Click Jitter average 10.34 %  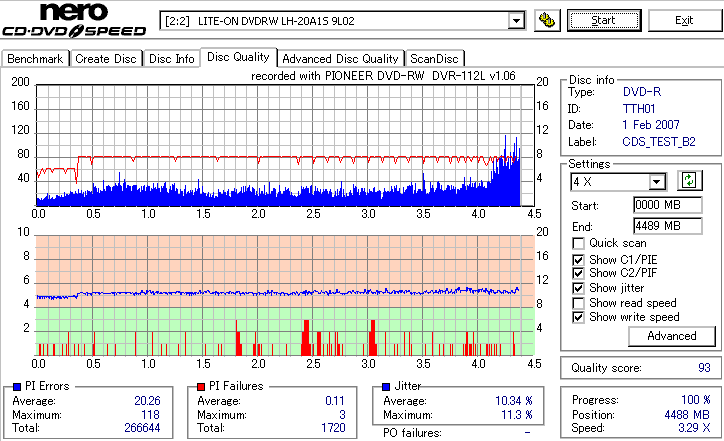click(x=514, y=401)
